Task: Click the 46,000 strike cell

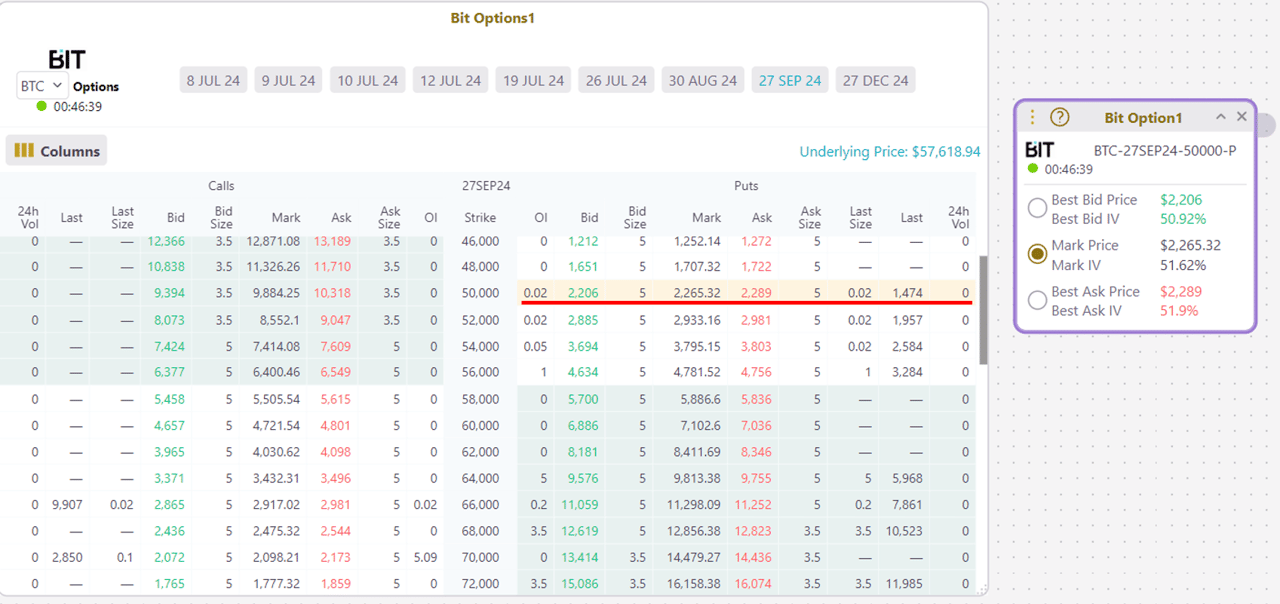Action: (x=480, y=241)
